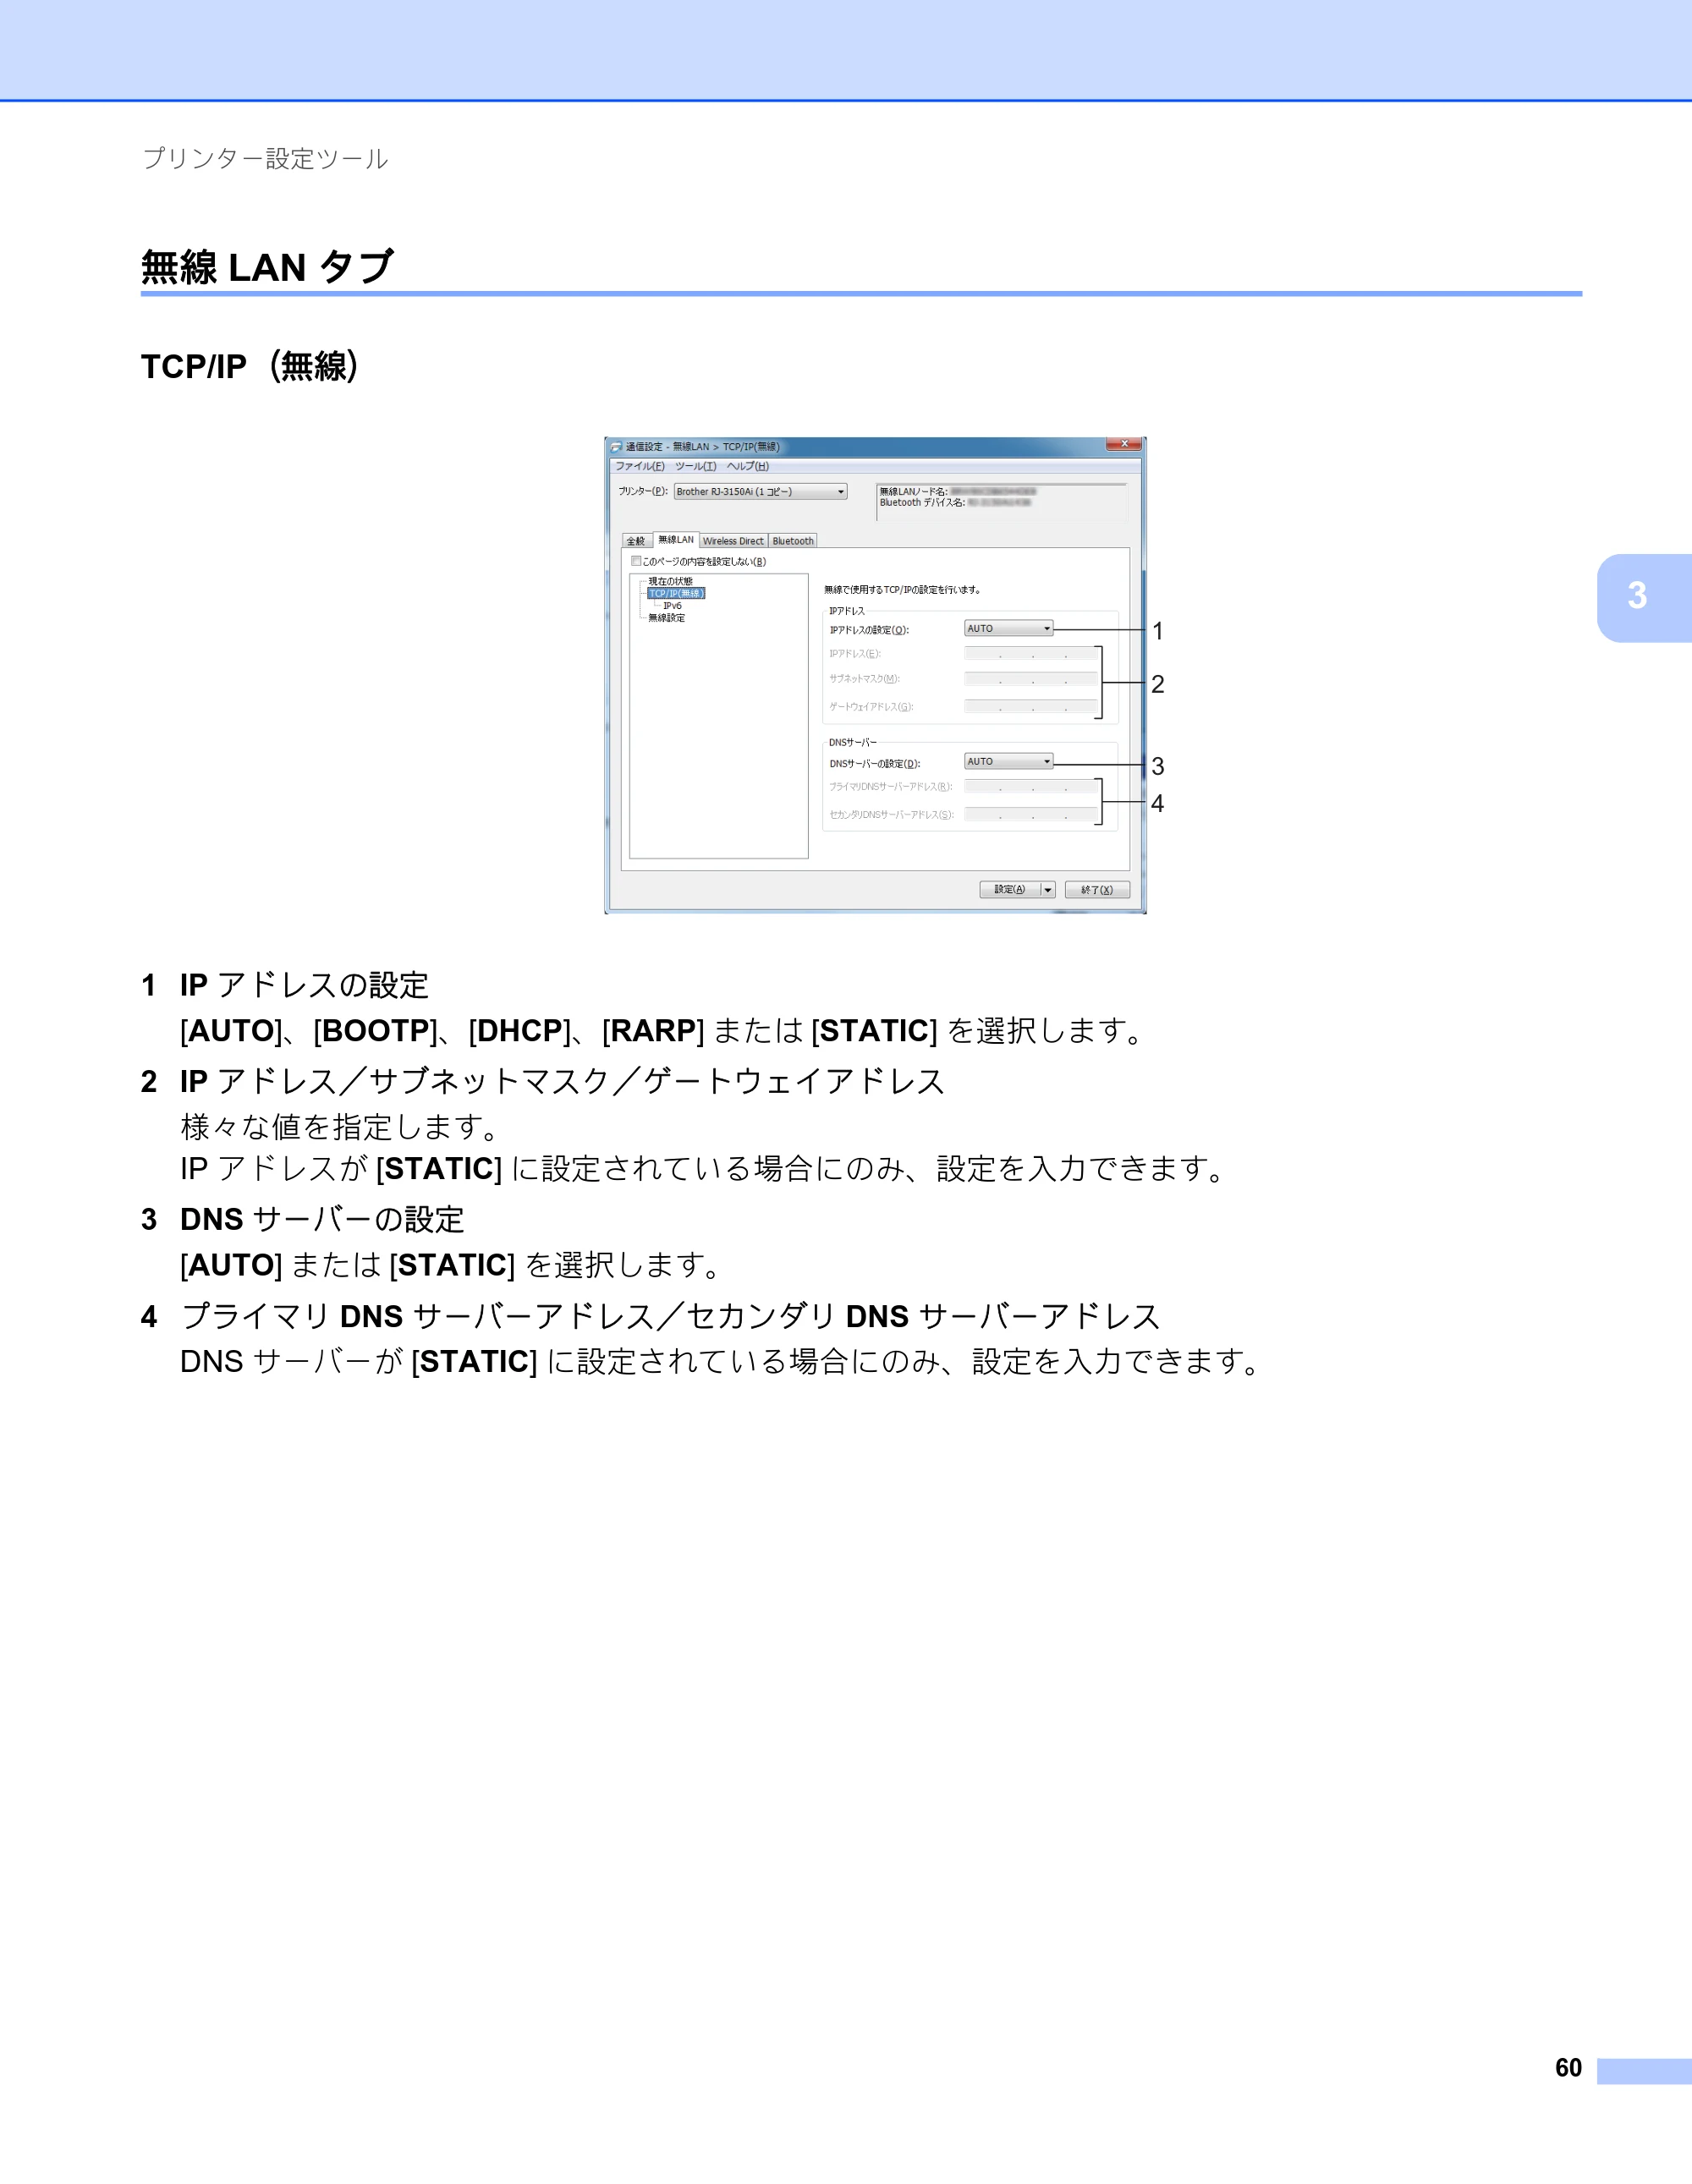Switch to the Bluetooth tab
1692x2184 pixels.
click(793, 541)
